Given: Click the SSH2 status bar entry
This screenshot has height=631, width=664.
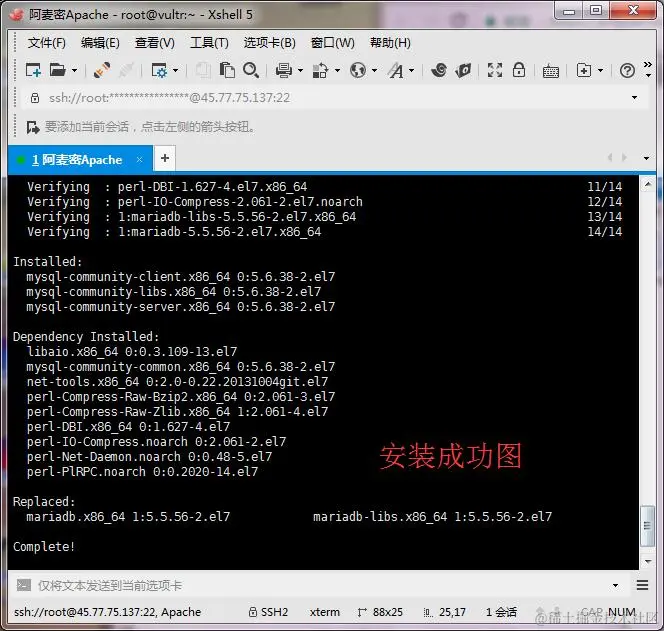Looking at the screenshot, I should 268,612.
